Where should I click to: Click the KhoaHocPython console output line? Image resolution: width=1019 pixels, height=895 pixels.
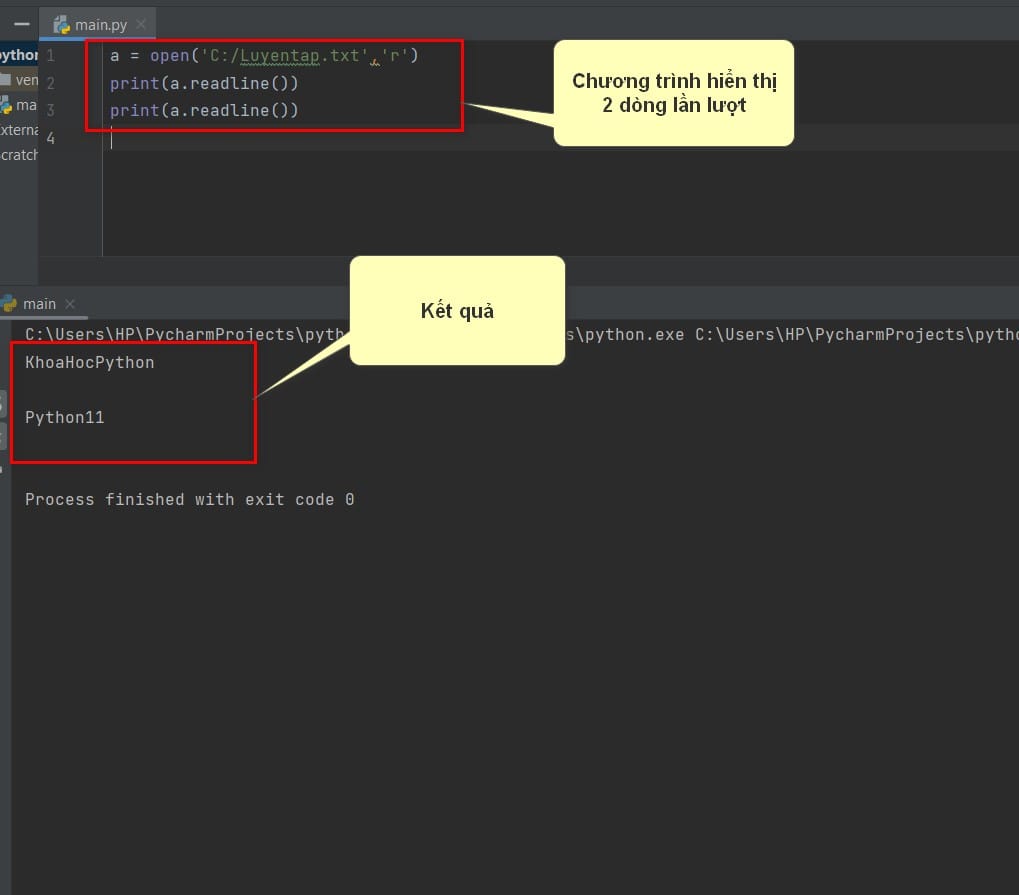pos(90,363)
